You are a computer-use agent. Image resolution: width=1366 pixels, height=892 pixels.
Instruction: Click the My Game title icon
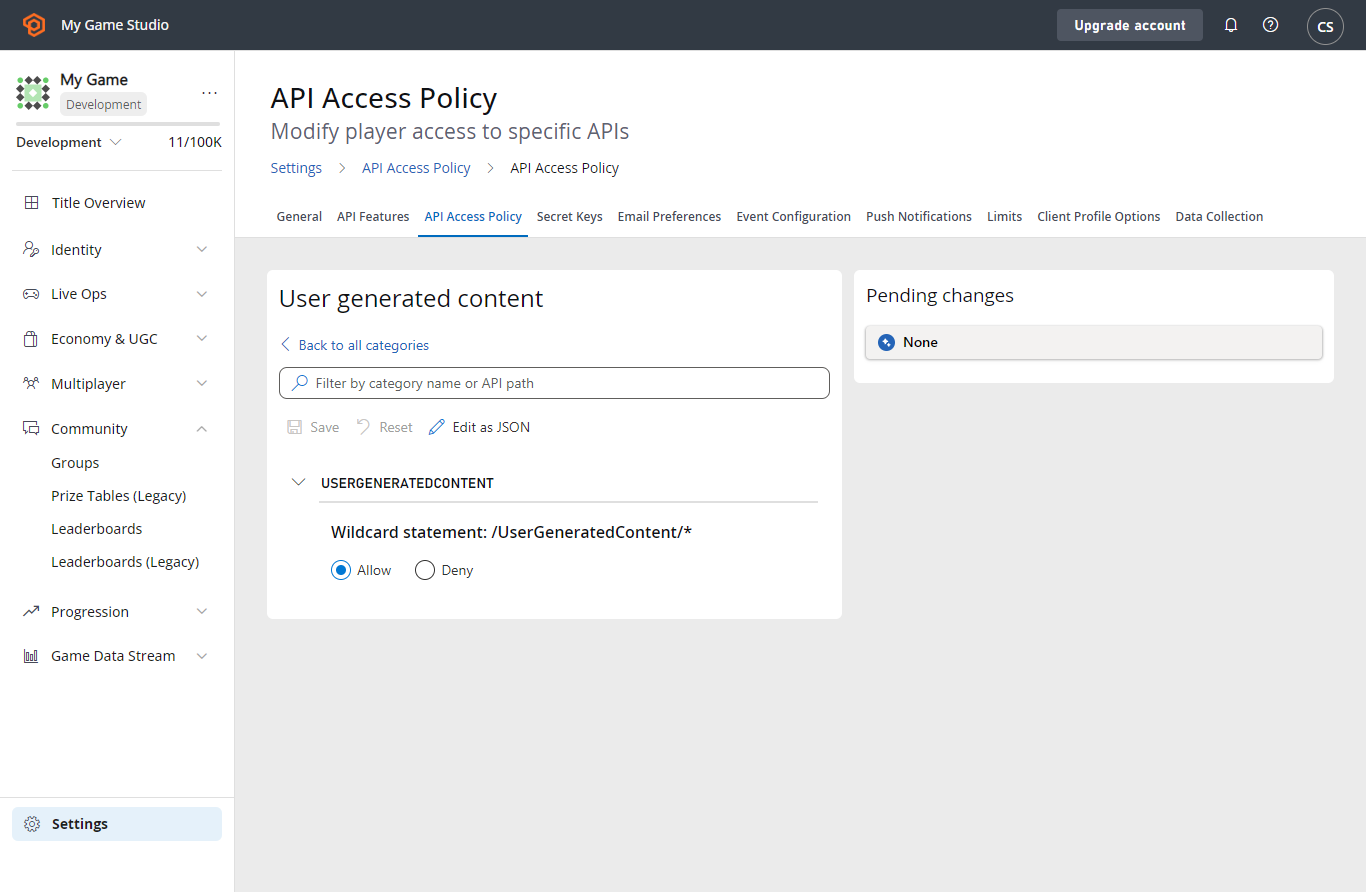[33, 92]
